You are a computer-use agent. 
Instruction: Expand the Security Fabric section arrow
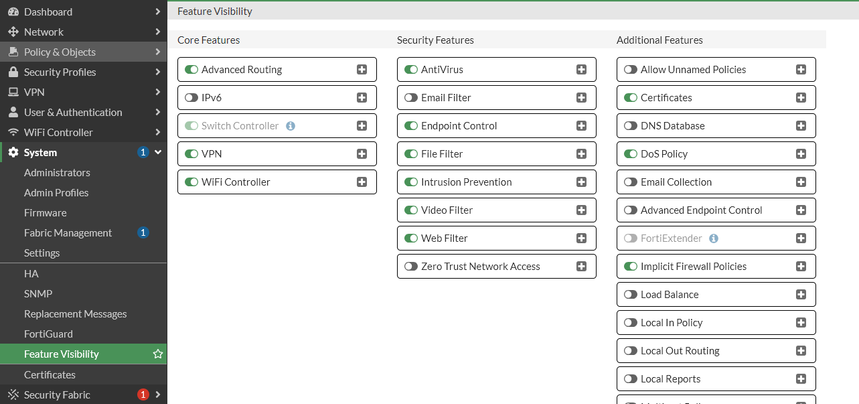pyautogui.click(x=158, y=395)
